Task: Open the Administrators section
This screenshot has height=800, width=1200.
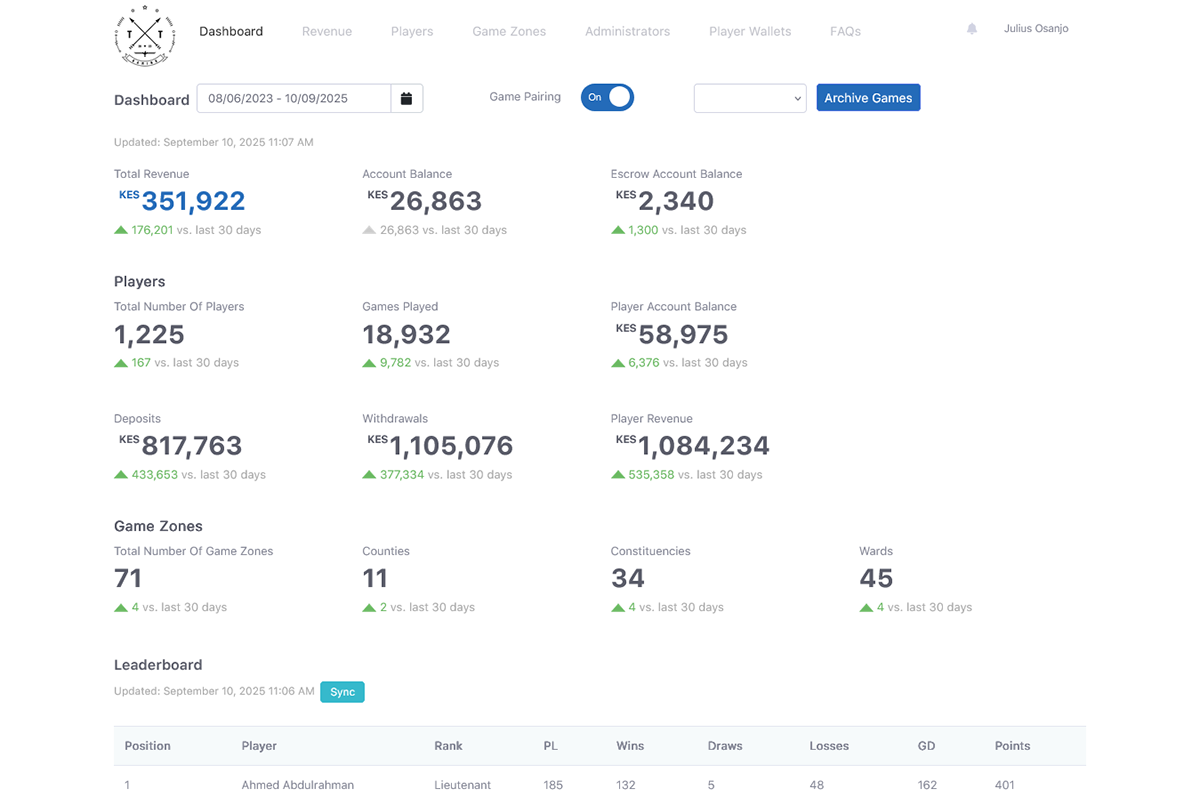Action: (x=627, y=31)
